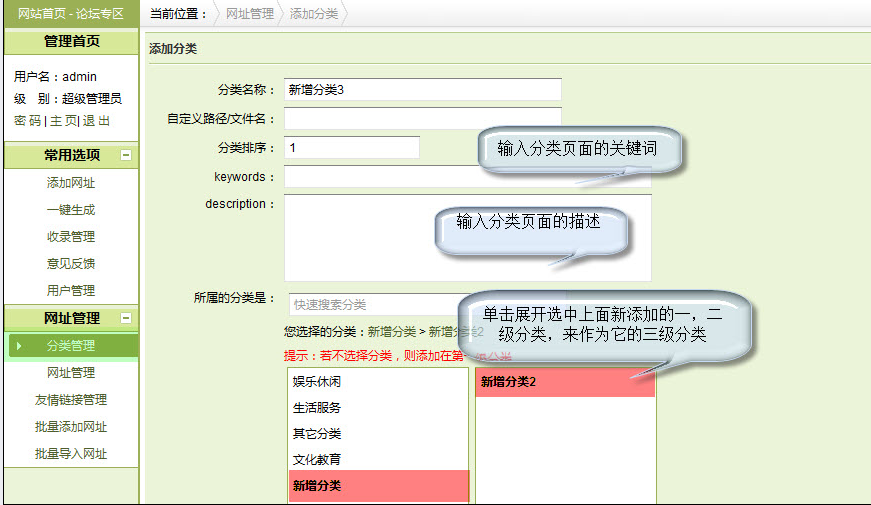Open 用户管理 in sidebar
Image resolution: width=871 pixels, height=505 pixels.
click(71, 291)
